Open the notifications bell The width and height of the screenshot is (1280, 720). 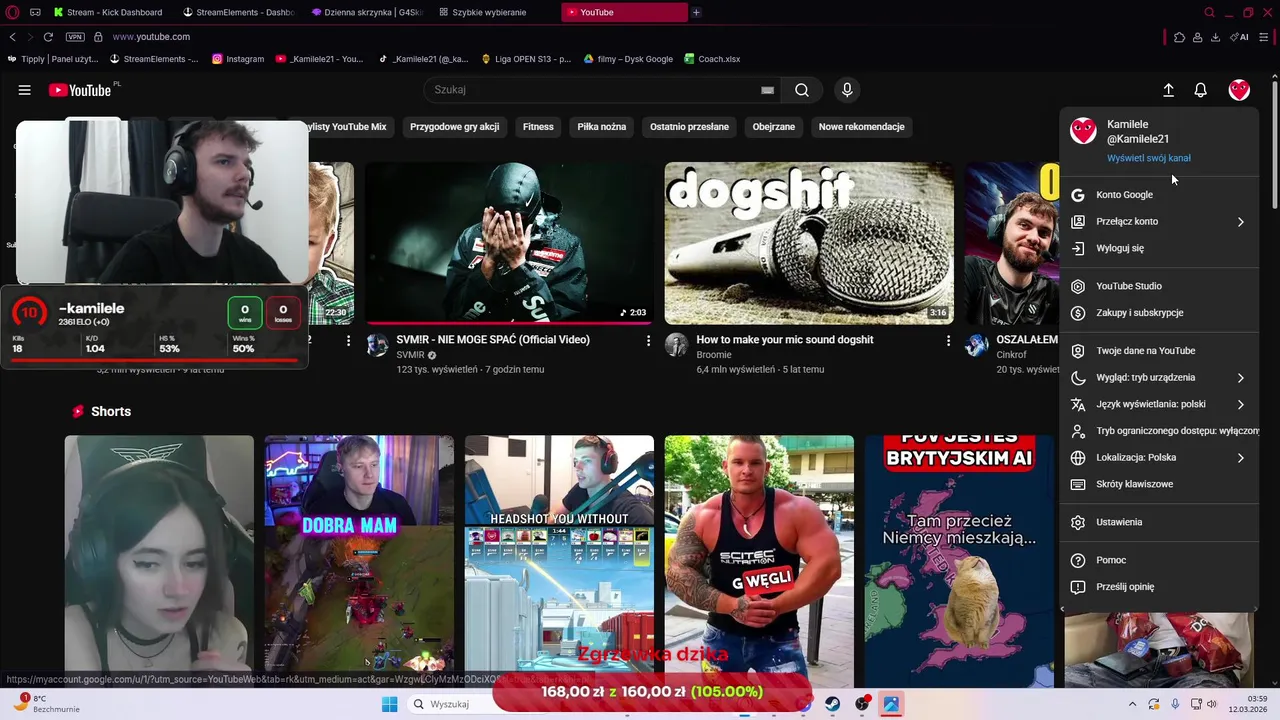point(1201,90)
